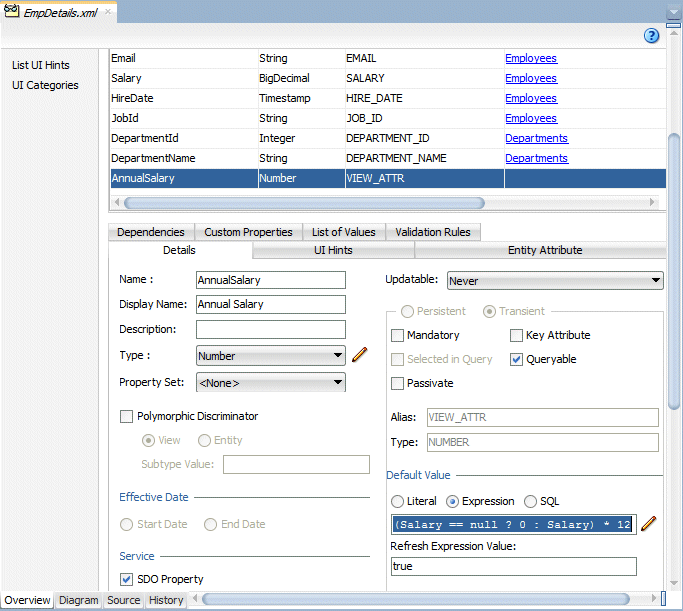The image size is (683, 611).
Task: Click the HIRE_DATE column cell
Action: 425,98
